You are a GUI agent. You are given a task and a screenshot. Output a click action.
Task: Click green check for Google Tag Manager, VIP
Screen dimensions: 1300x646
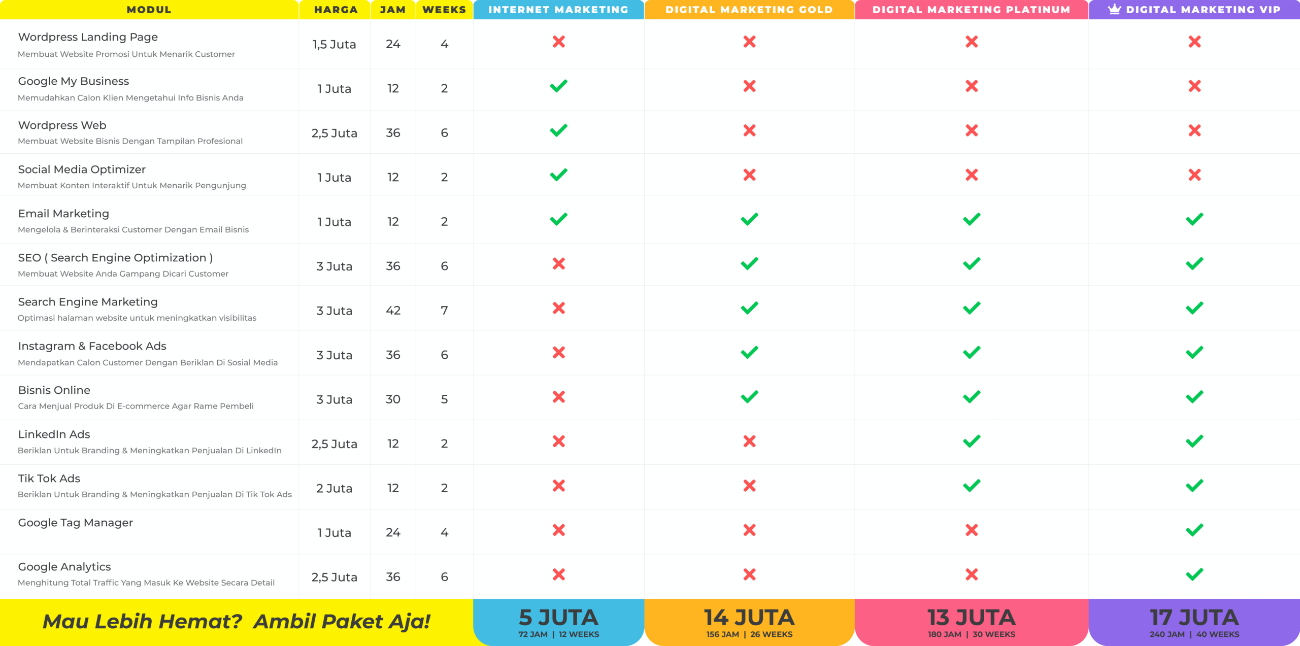pyautogui.click(x=1194, y=530)
